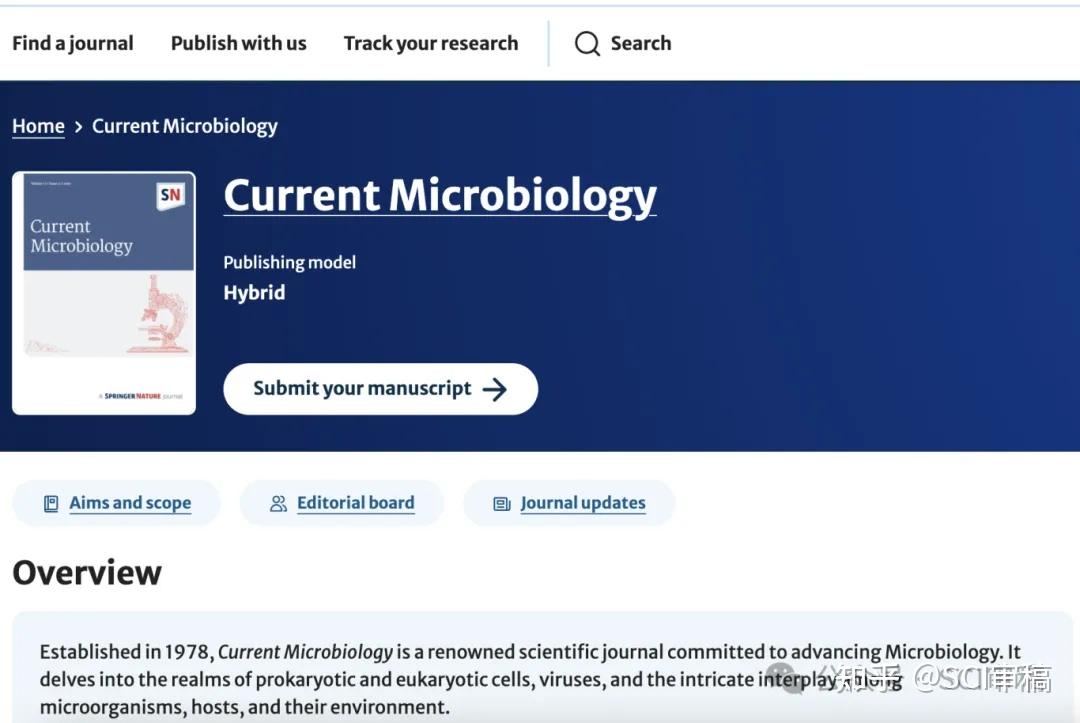The height and width of the screenshot is (723, 1080).
Task: Click the Current Microbiology breadcrumb text
Action: pyautogui.click(x=184, y=126)
